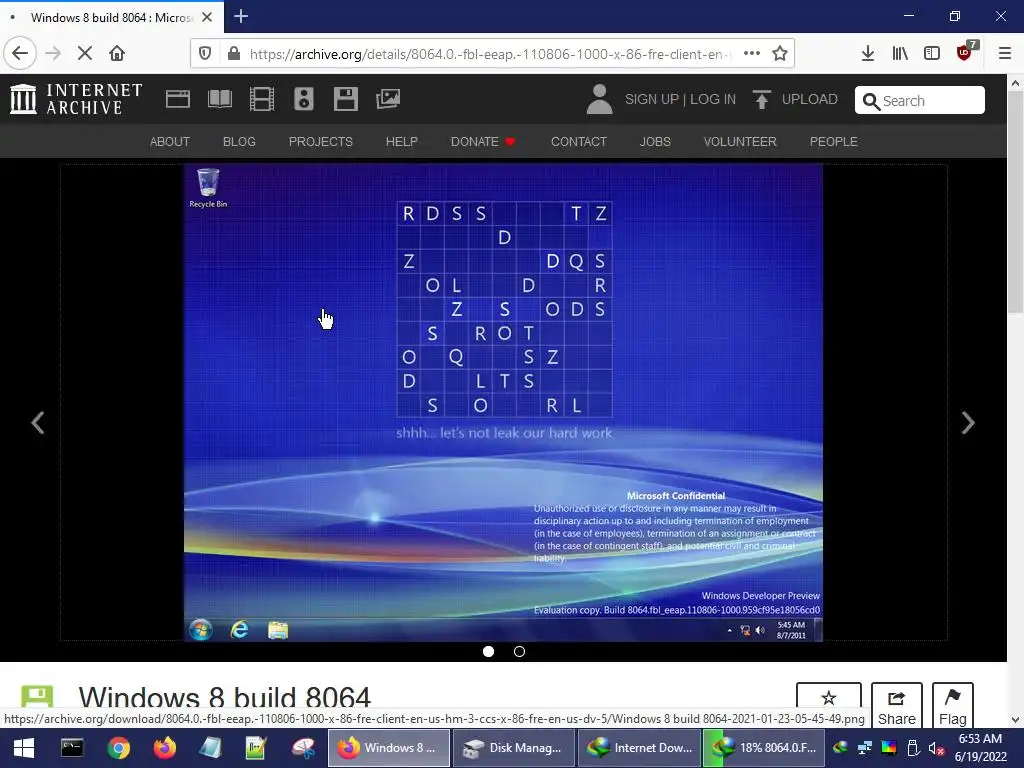The width and height of the screenshot is (1024, 768).
Task: Open the 18% download progress taskbar item
Action: pos(765,748)
